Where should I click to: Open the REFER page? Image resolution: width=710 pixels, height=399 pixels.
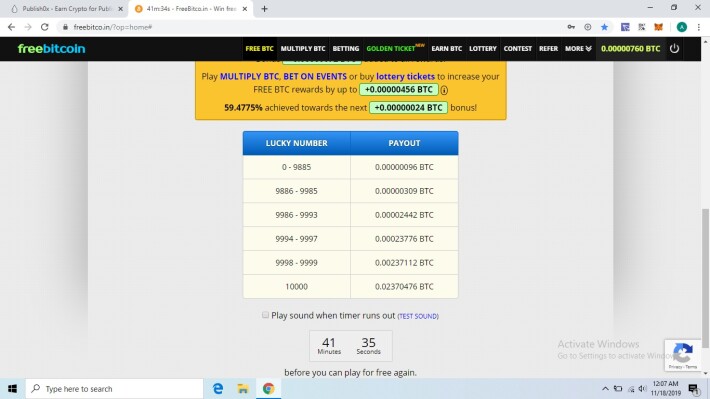(548, 48)
